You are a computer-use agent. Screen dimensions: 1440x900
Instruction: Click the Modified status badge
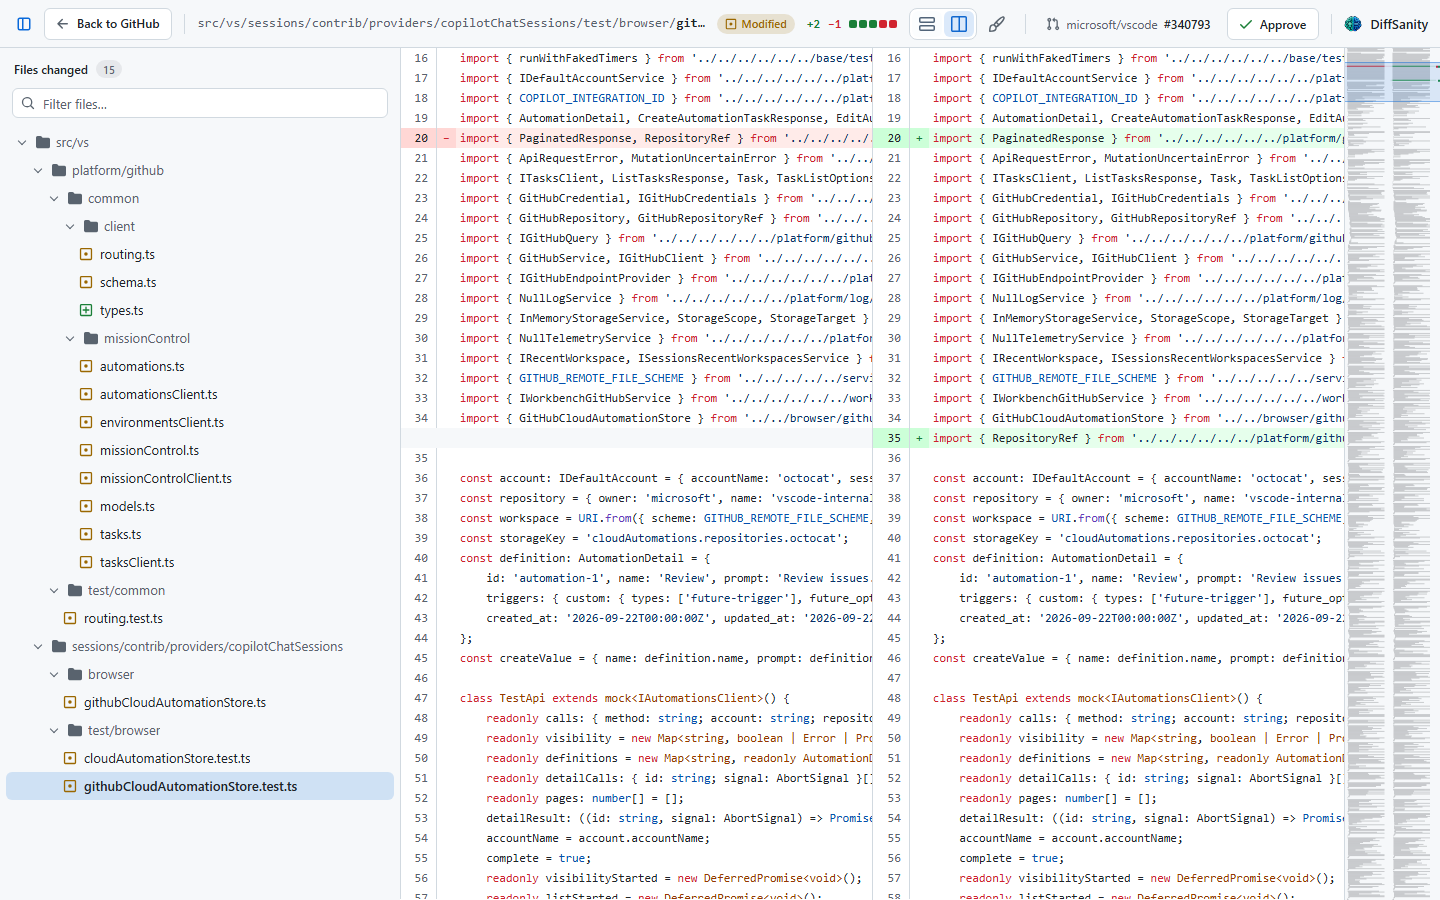pos(755,24)
